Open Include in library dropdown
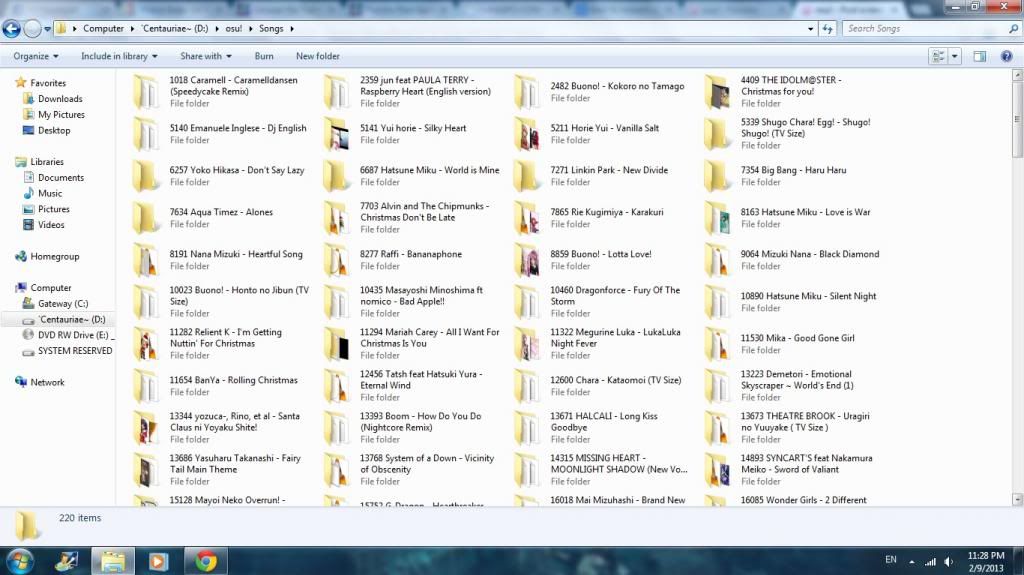The width and height of the screenshot is (1024, 575). 119,56
